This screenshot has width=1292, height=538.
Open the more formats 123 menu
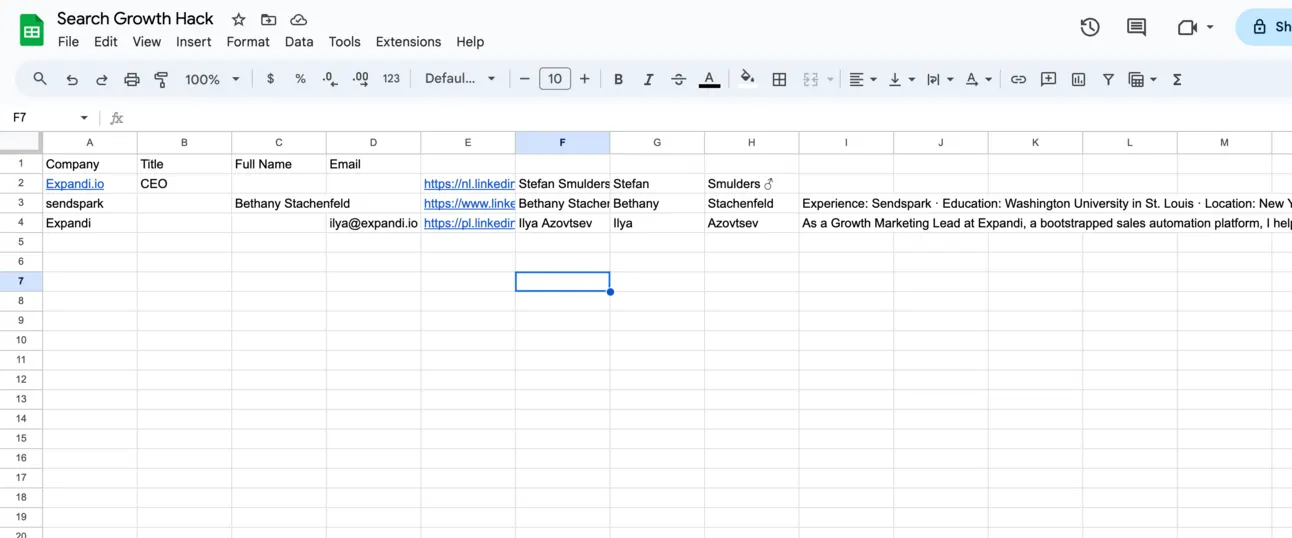[391, 79]
